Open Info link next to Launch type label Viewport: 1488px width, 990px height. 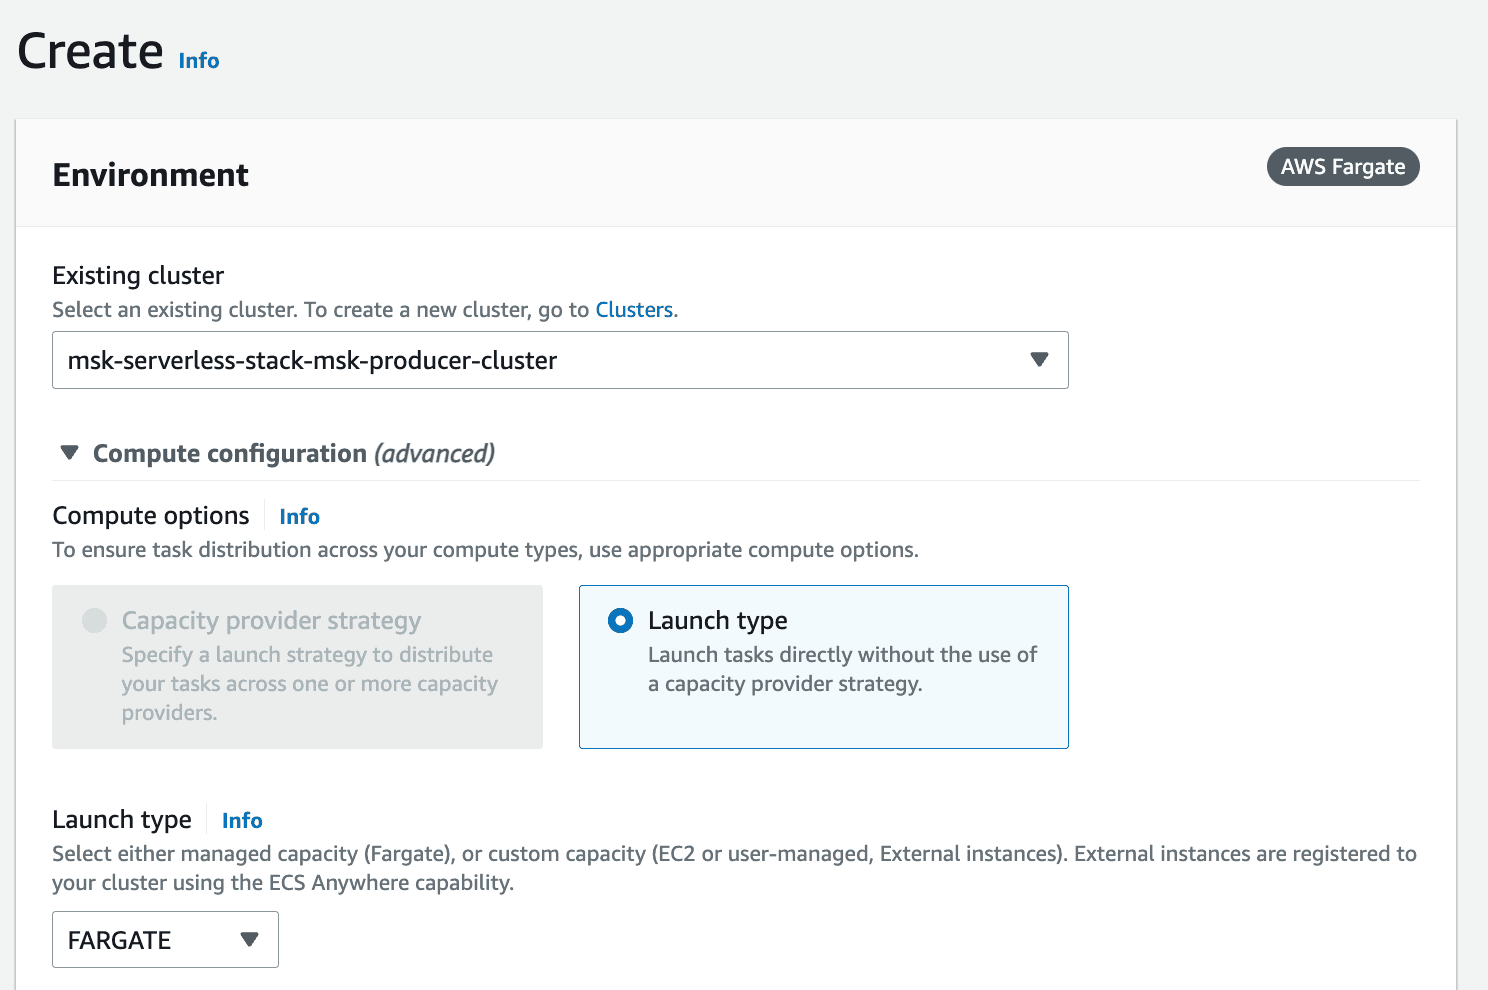pos(242,820)
